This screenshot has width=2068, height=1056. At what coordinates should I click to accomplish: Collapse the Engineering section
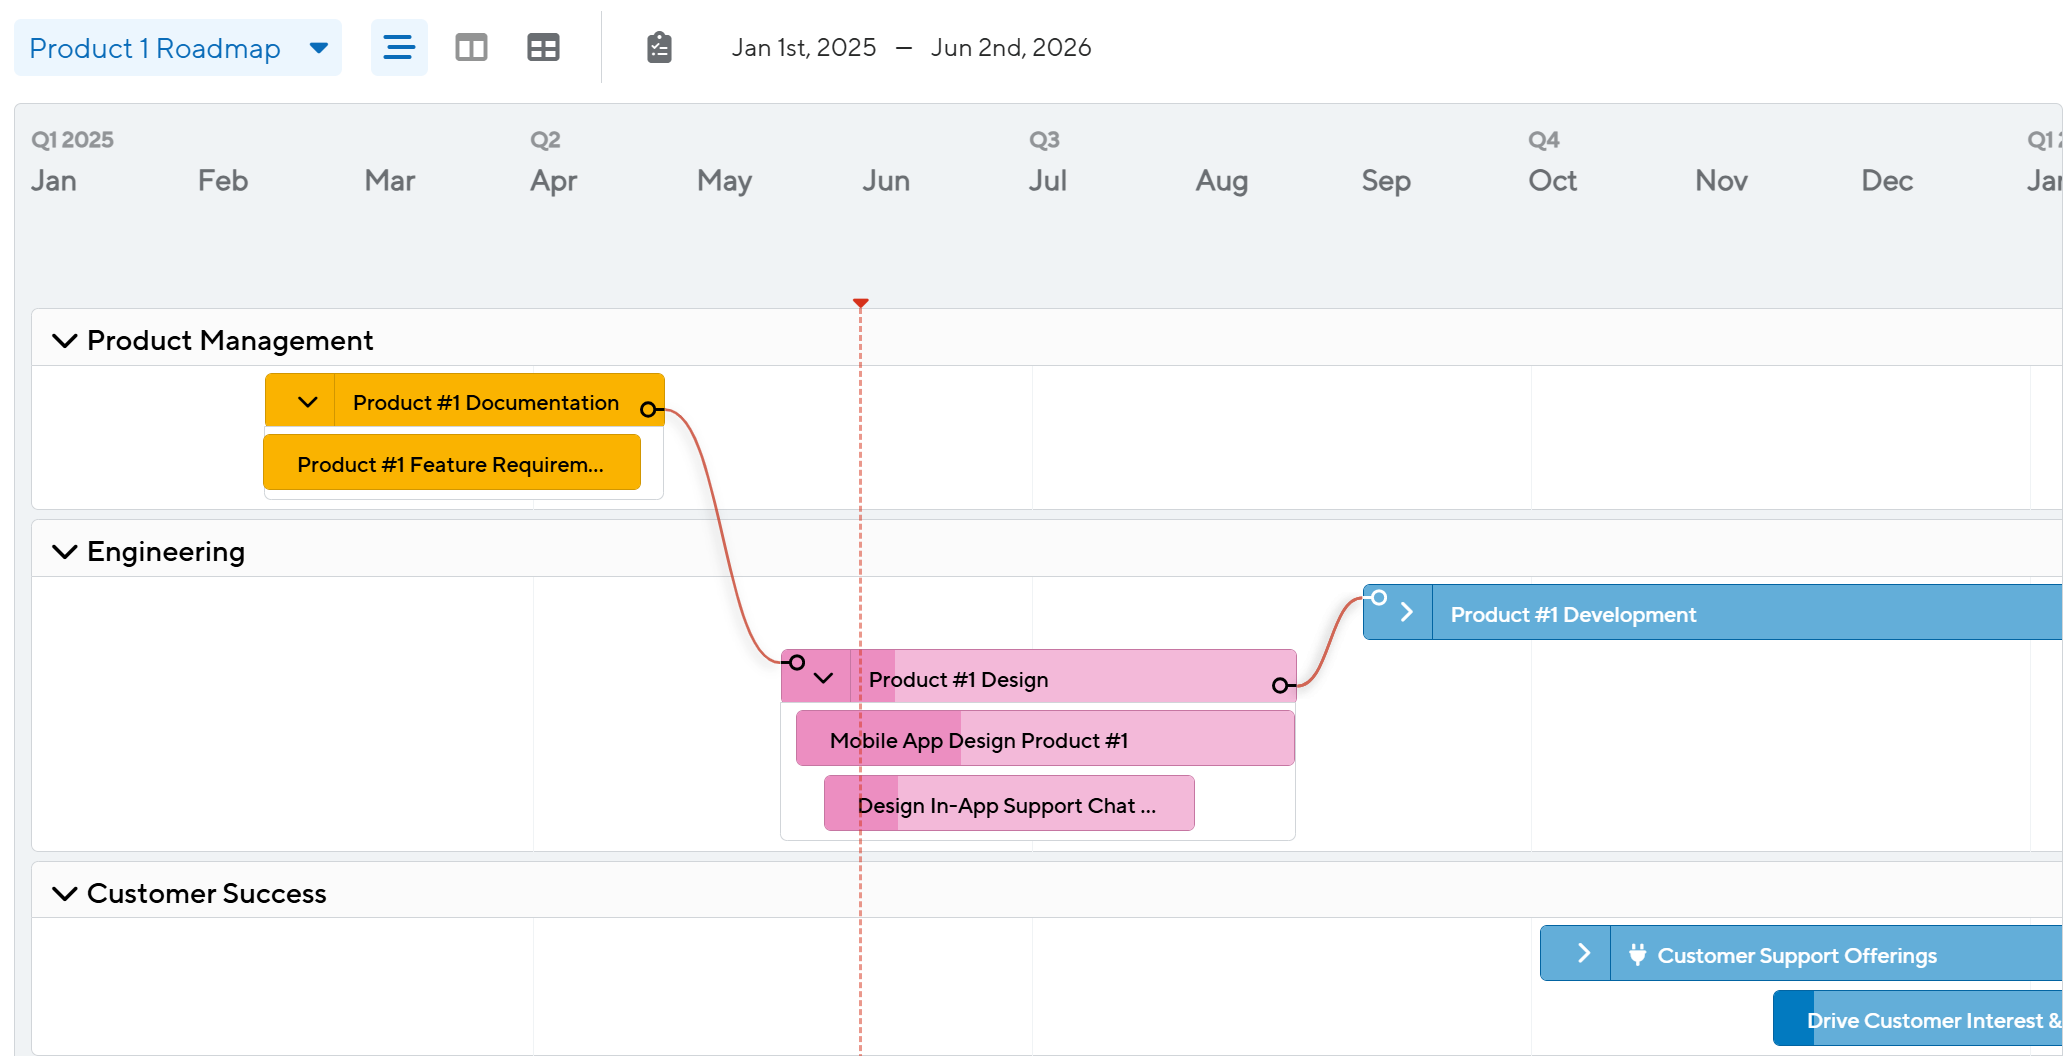[65, 552]
